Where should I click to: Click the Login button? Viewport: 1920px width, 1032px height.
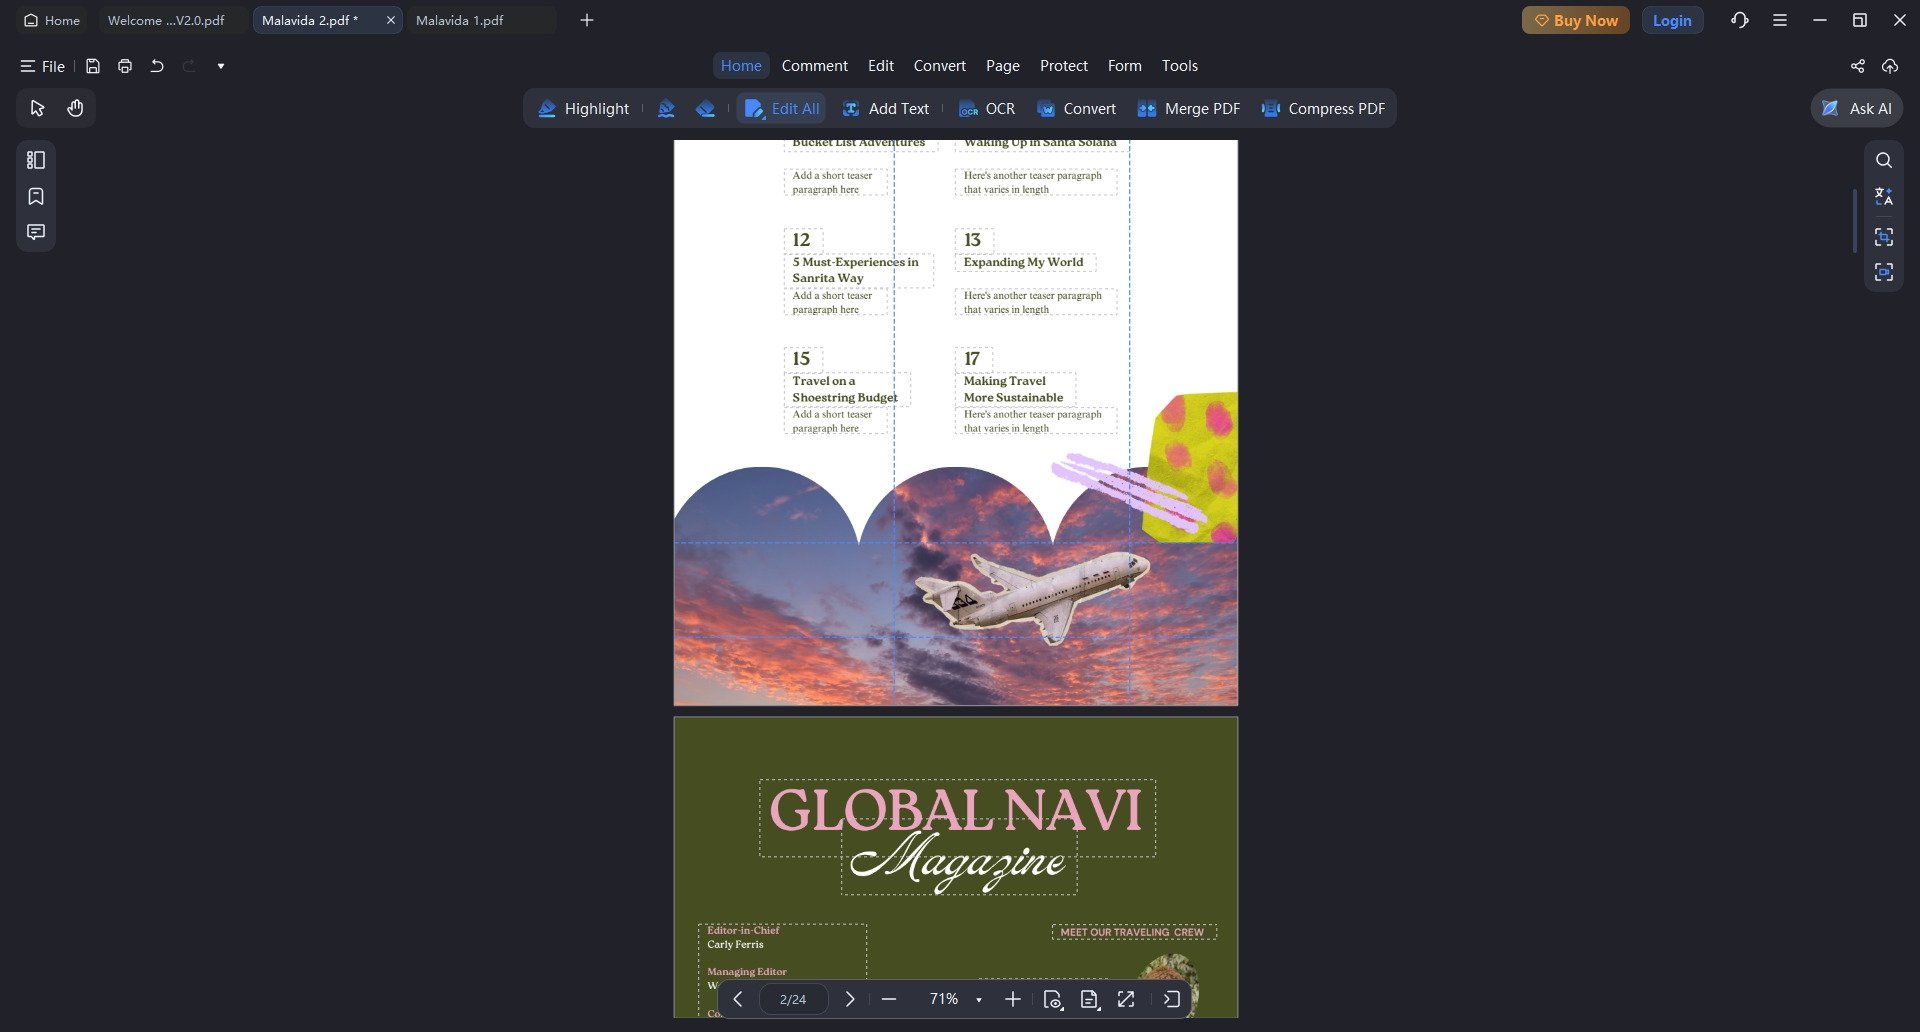point(1672,20)
